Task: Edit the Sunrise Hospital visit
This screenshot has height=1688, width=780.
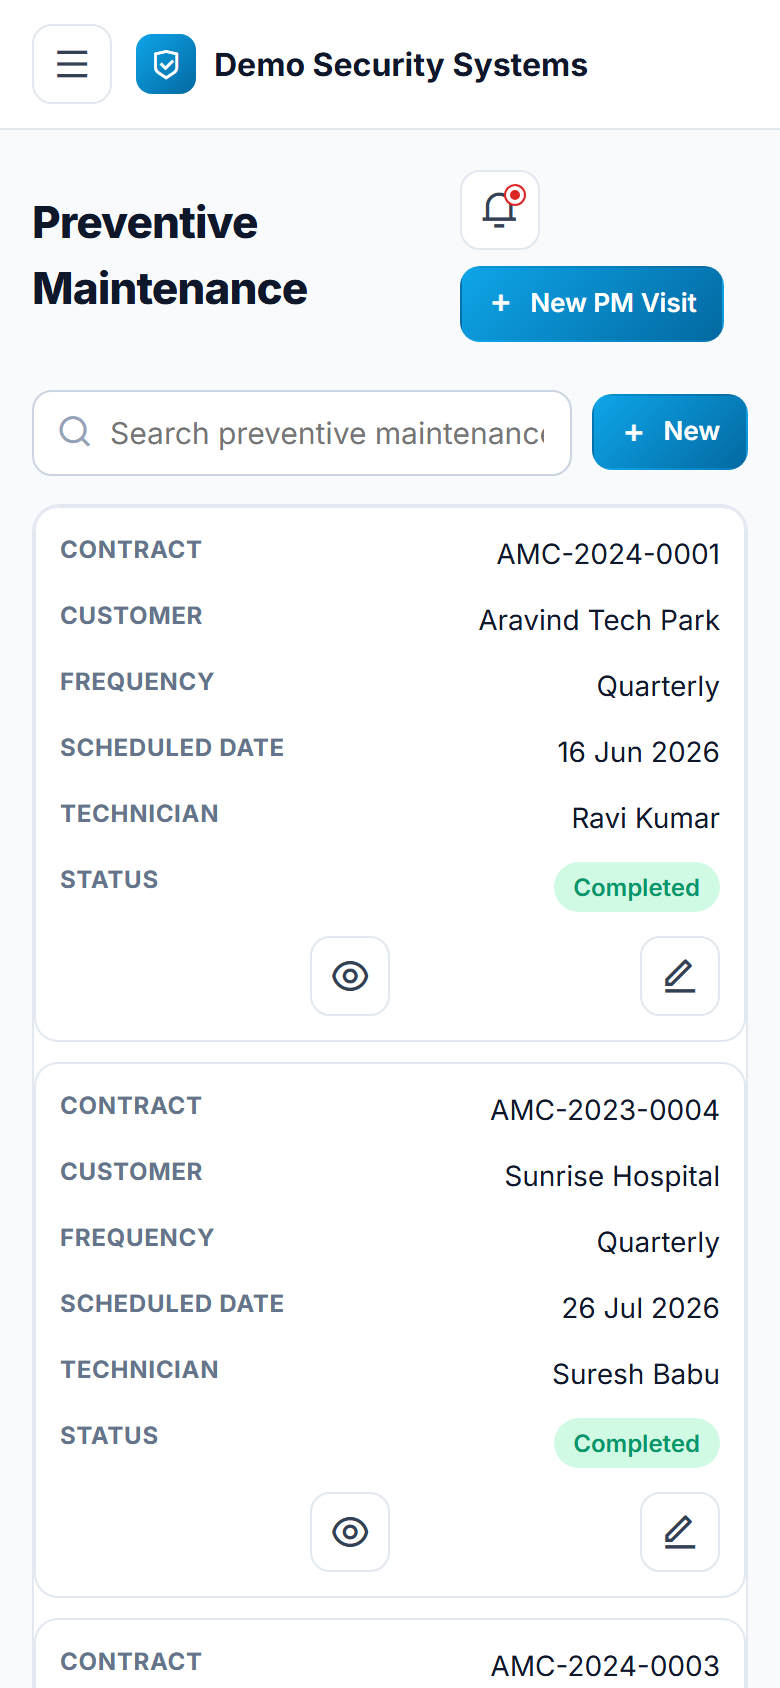Action: pyautogui.click(x=680, y=1532)
